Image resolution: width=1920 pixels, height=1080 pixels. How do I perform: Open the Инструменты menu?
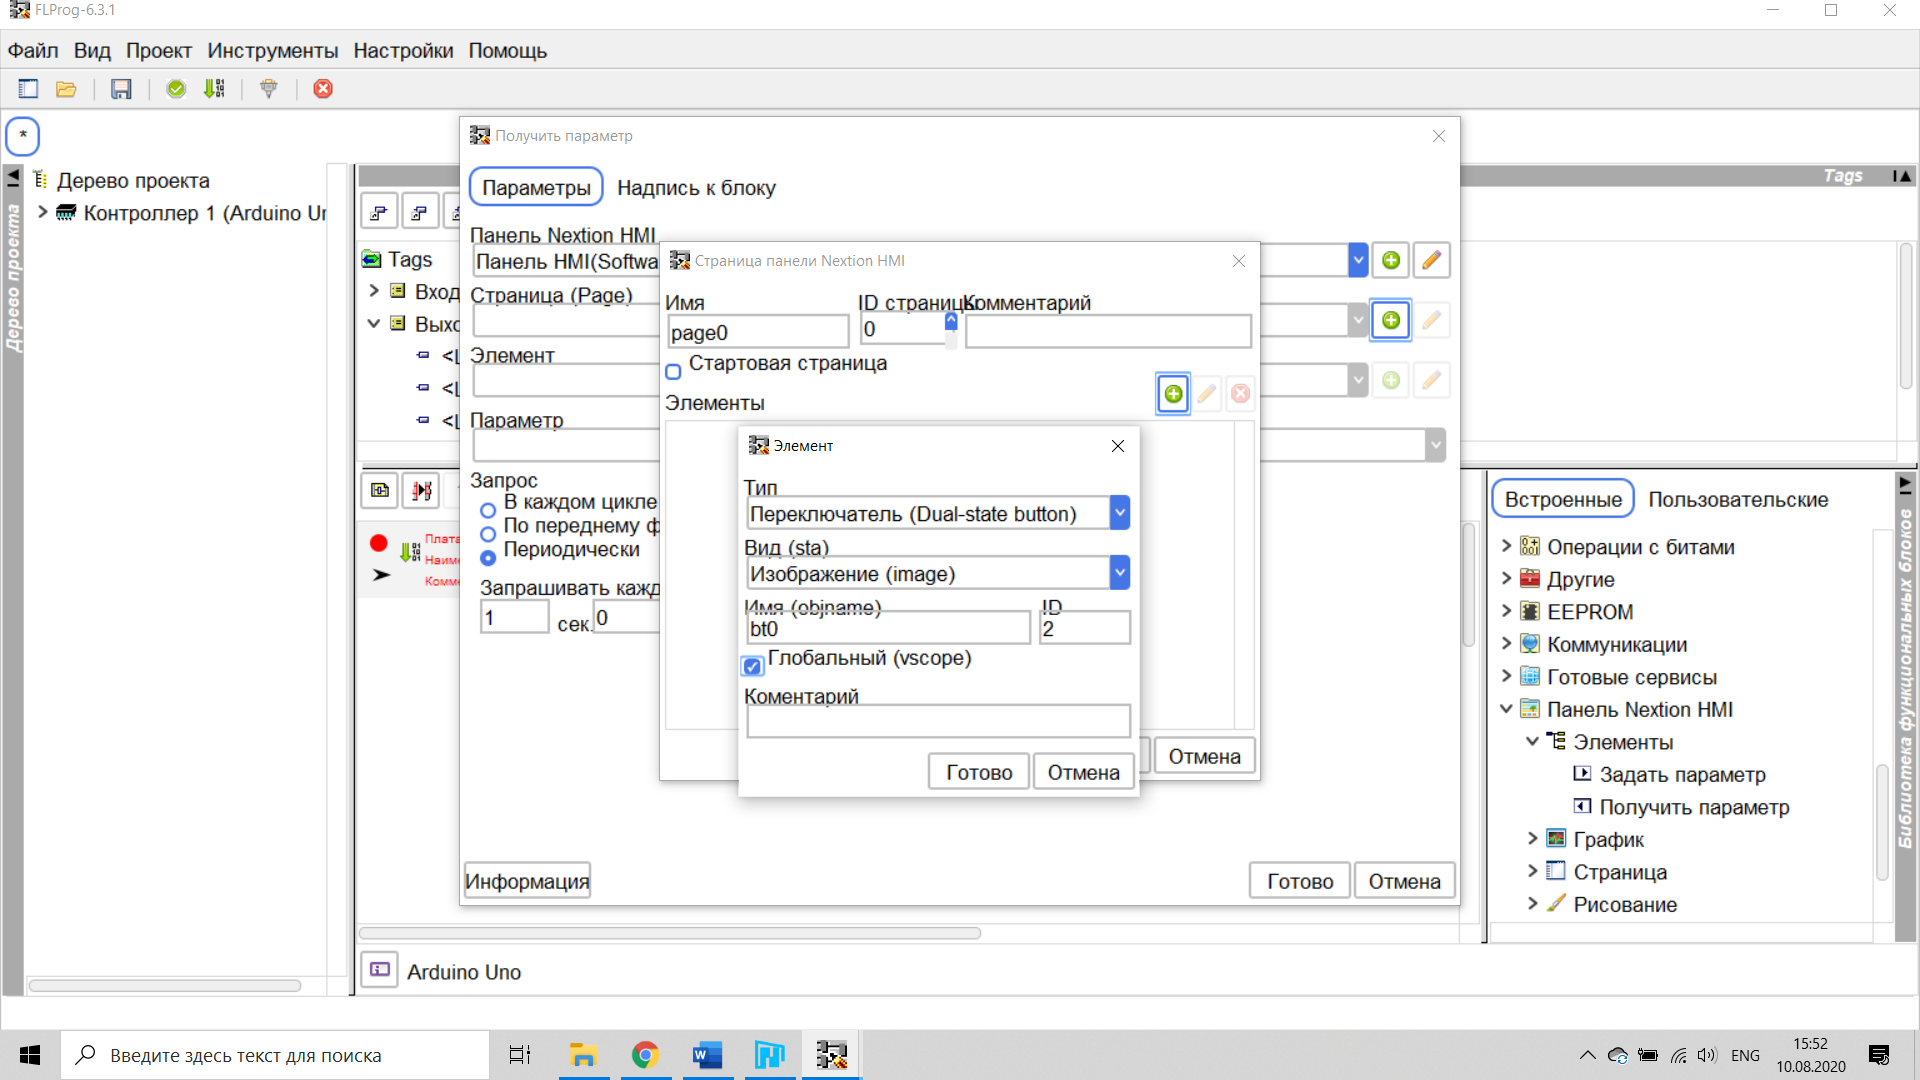272,51
